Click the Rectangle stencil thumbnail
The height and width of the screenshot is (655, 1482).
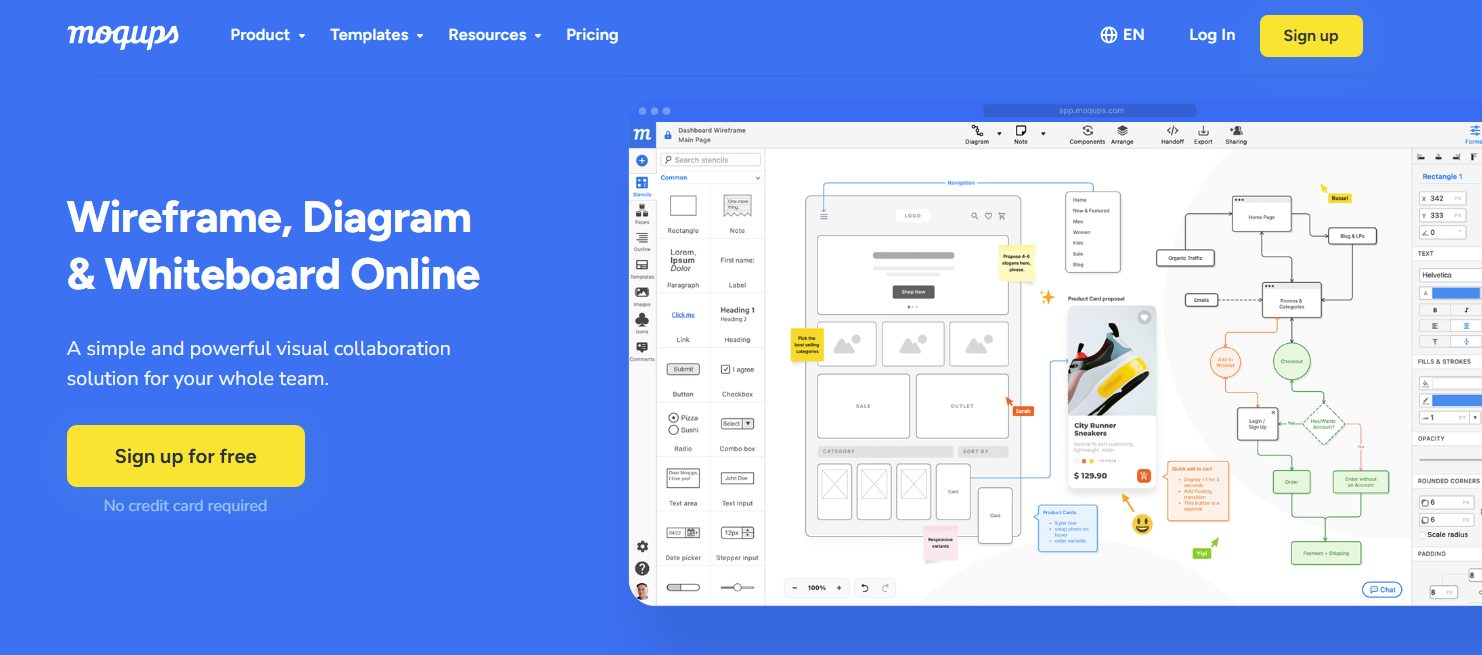tap(683, 206)
